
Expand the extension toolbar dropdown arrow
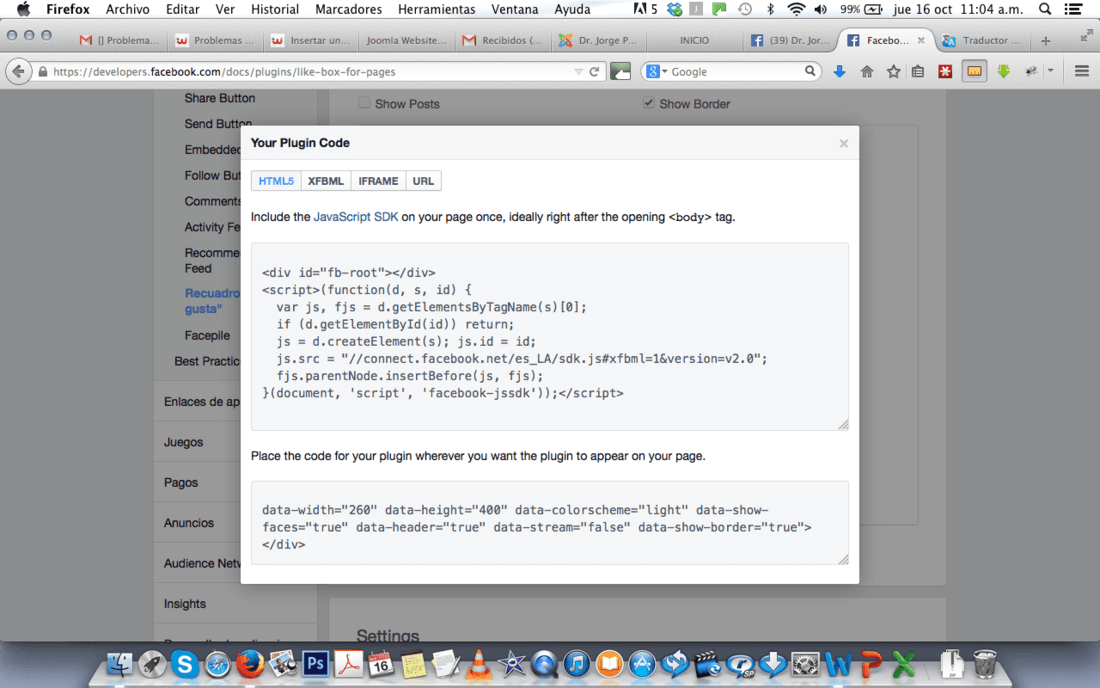[1050, 71]
